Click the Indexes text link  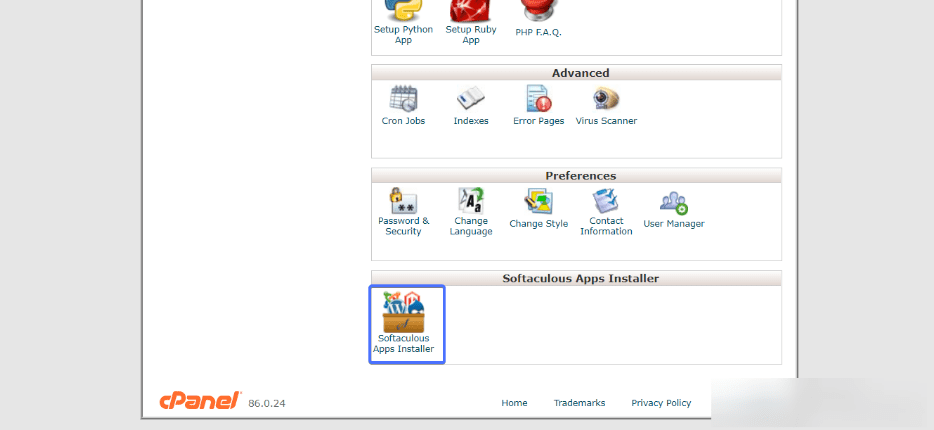(471, 121)
